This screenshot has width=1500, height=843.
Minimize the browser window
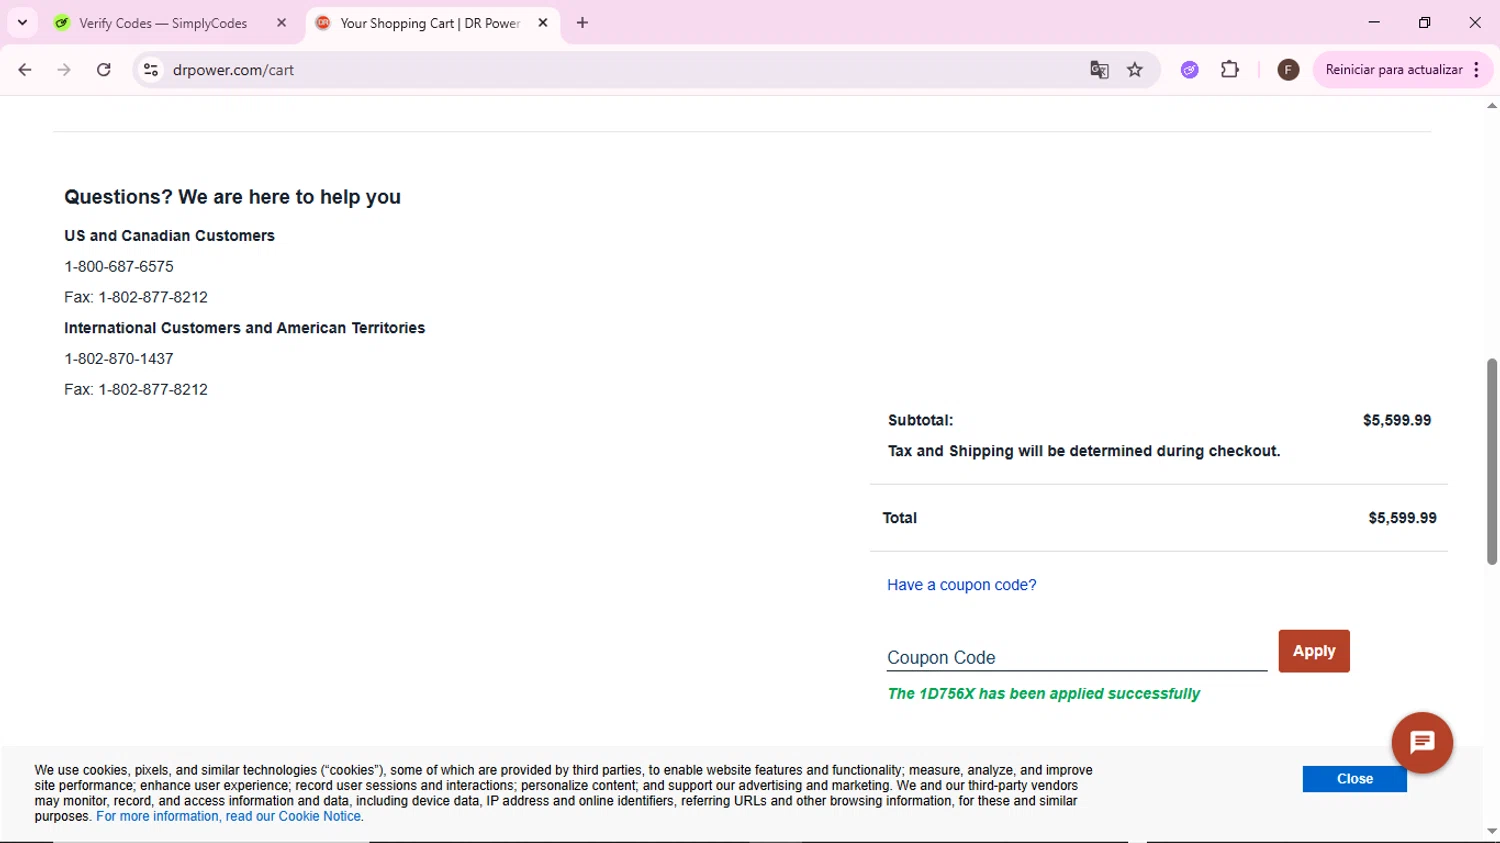1374,22
